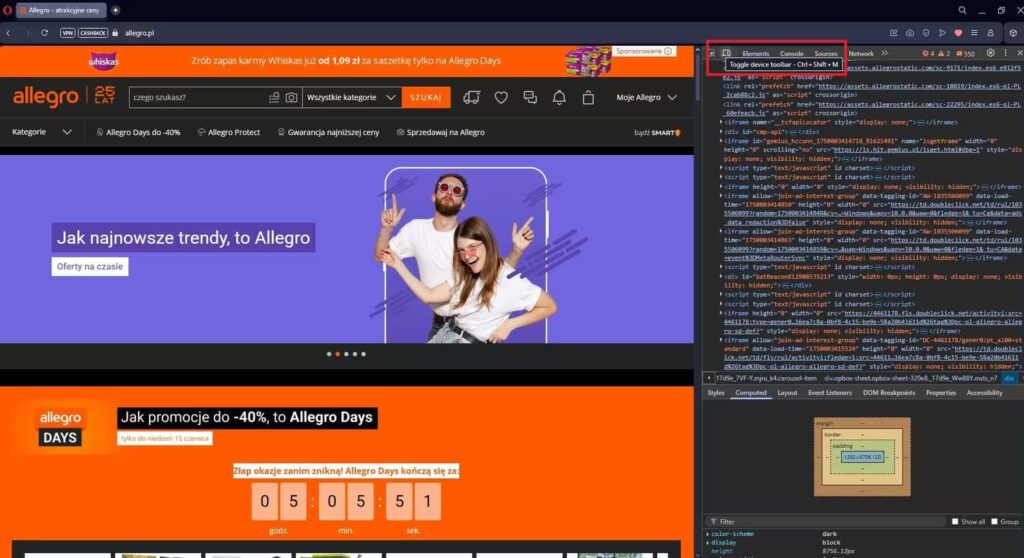This screenshot has height=558, width=1024.
Task: Show more DevTools tabs with double chevron
Action: point(884,54)
